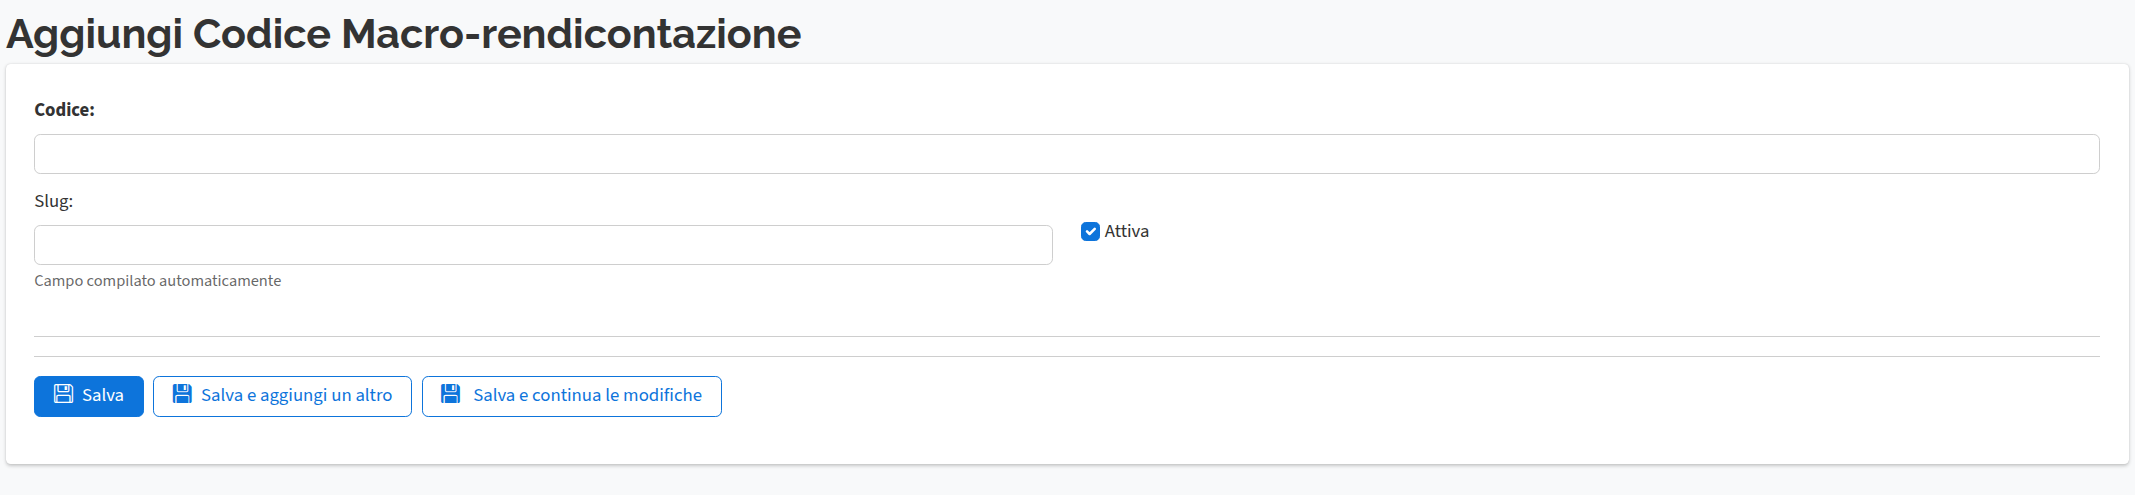Click the 'Aggiungi Codice Macro-rendicontazione' page heading
The image size is (2135, 495).
point(403,34)
